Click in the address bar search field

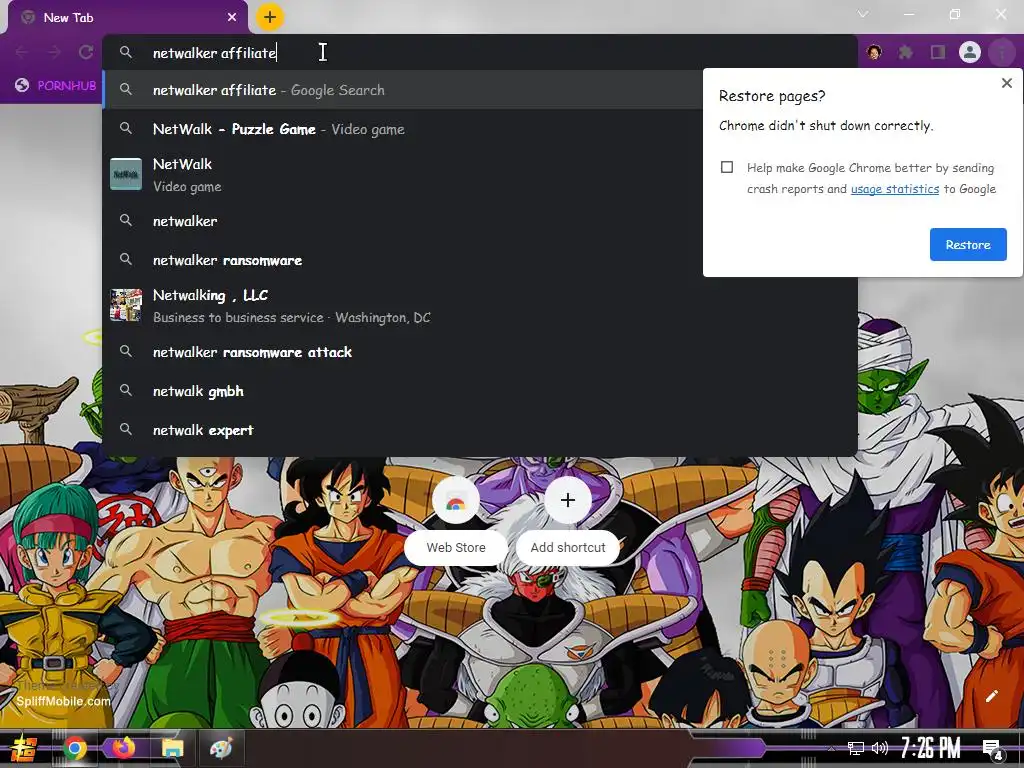click(479, 52)
